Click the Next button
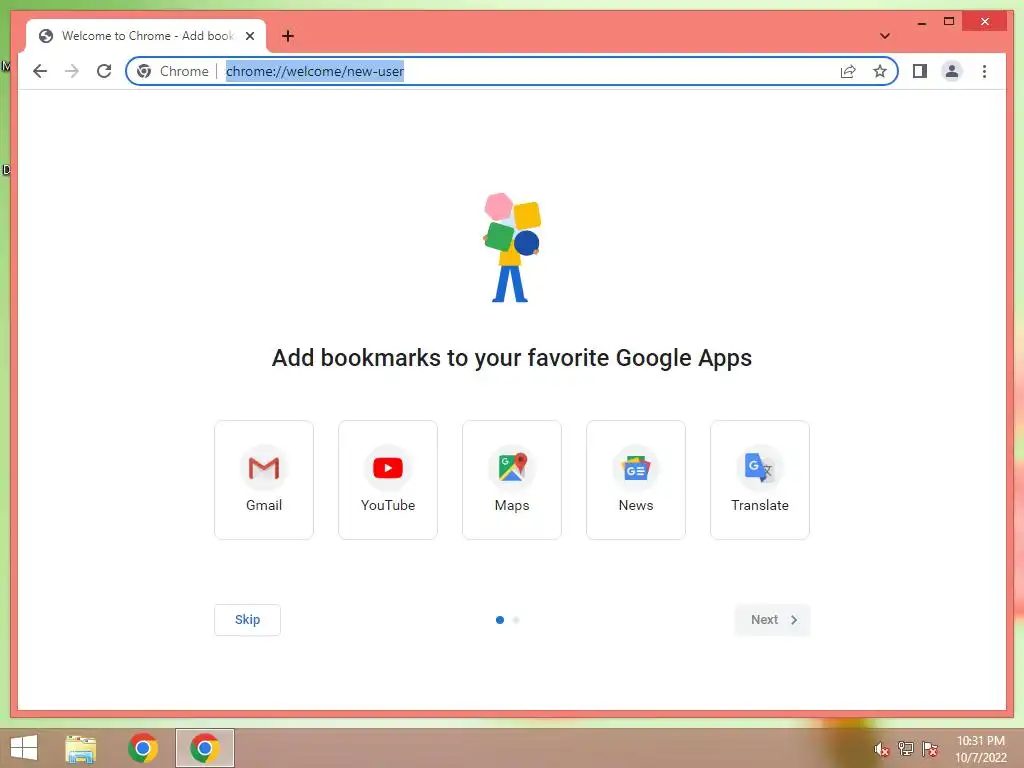 773,620
